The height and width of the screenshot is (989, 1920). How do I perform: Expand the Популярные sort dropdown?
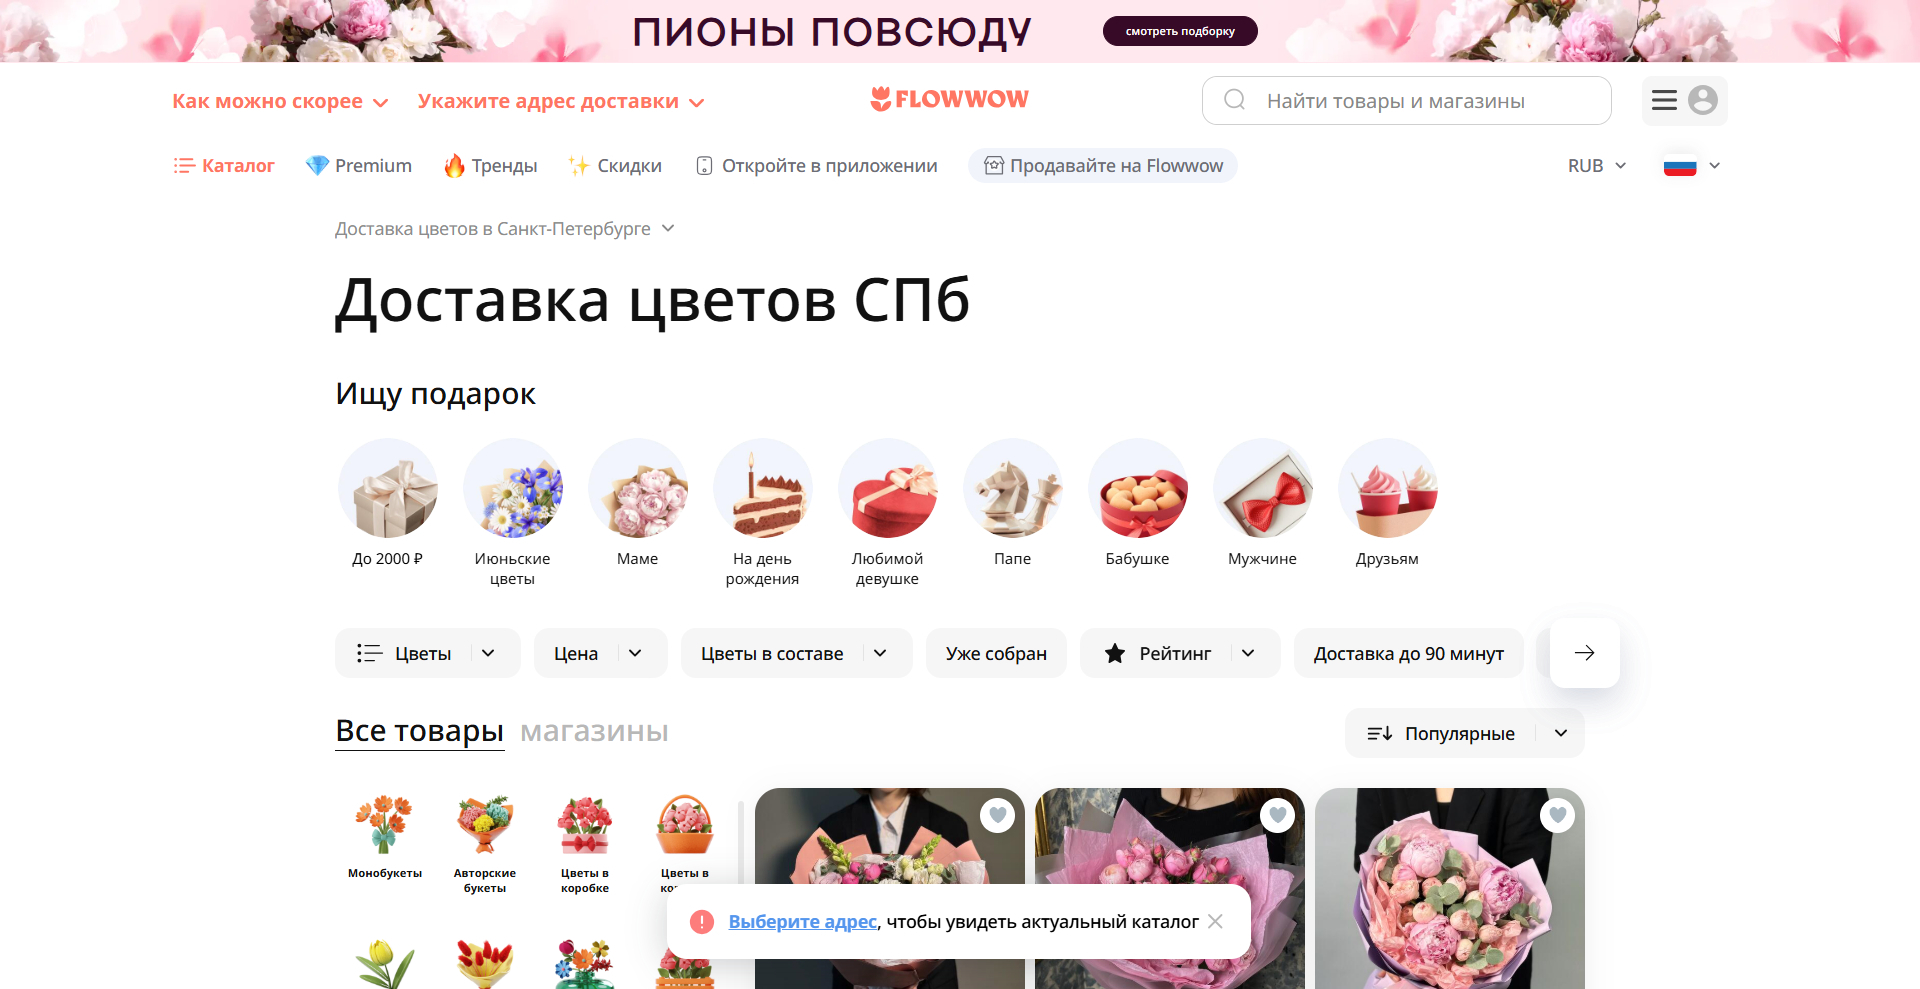click(x=1465, y=733)
